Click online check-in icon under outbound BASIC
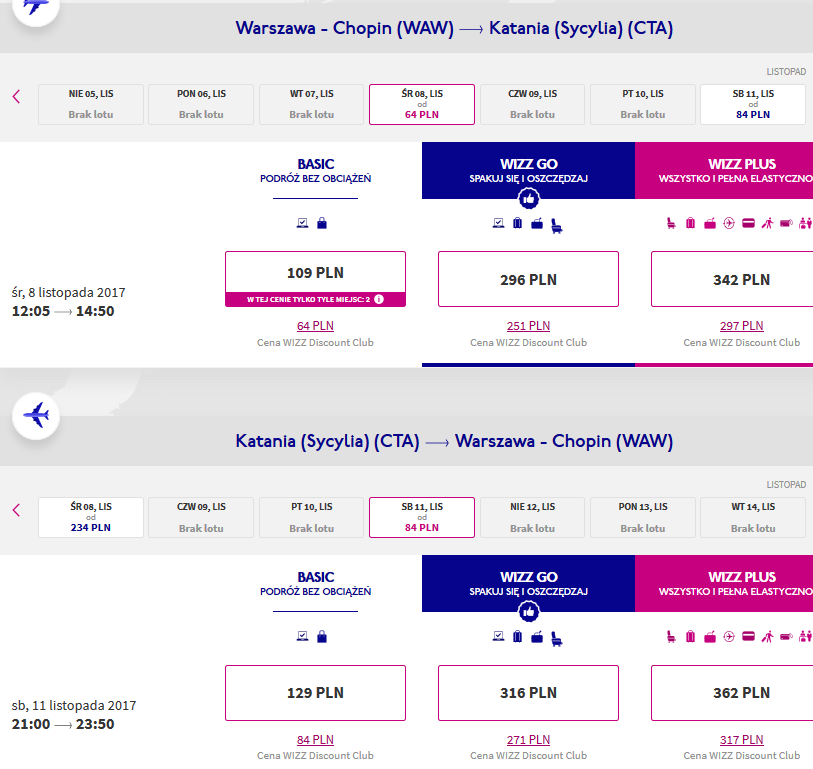The image size is (813, 769). (x=302, y=223)
